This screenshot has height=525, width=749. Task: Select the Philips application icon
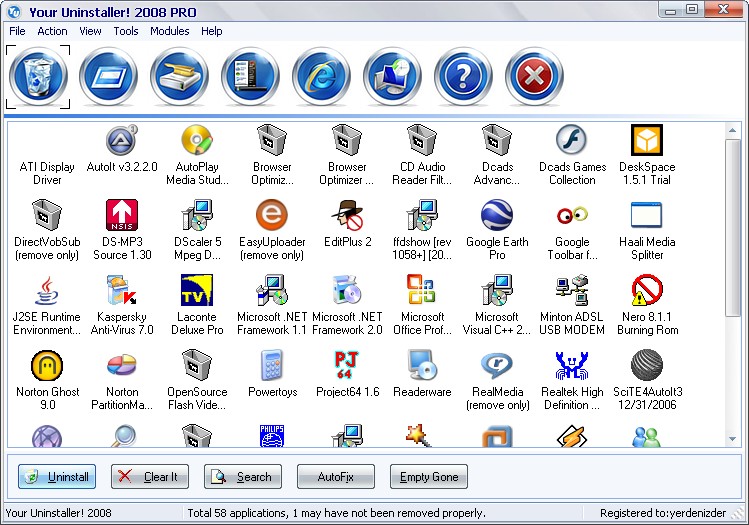pos(272,436)
